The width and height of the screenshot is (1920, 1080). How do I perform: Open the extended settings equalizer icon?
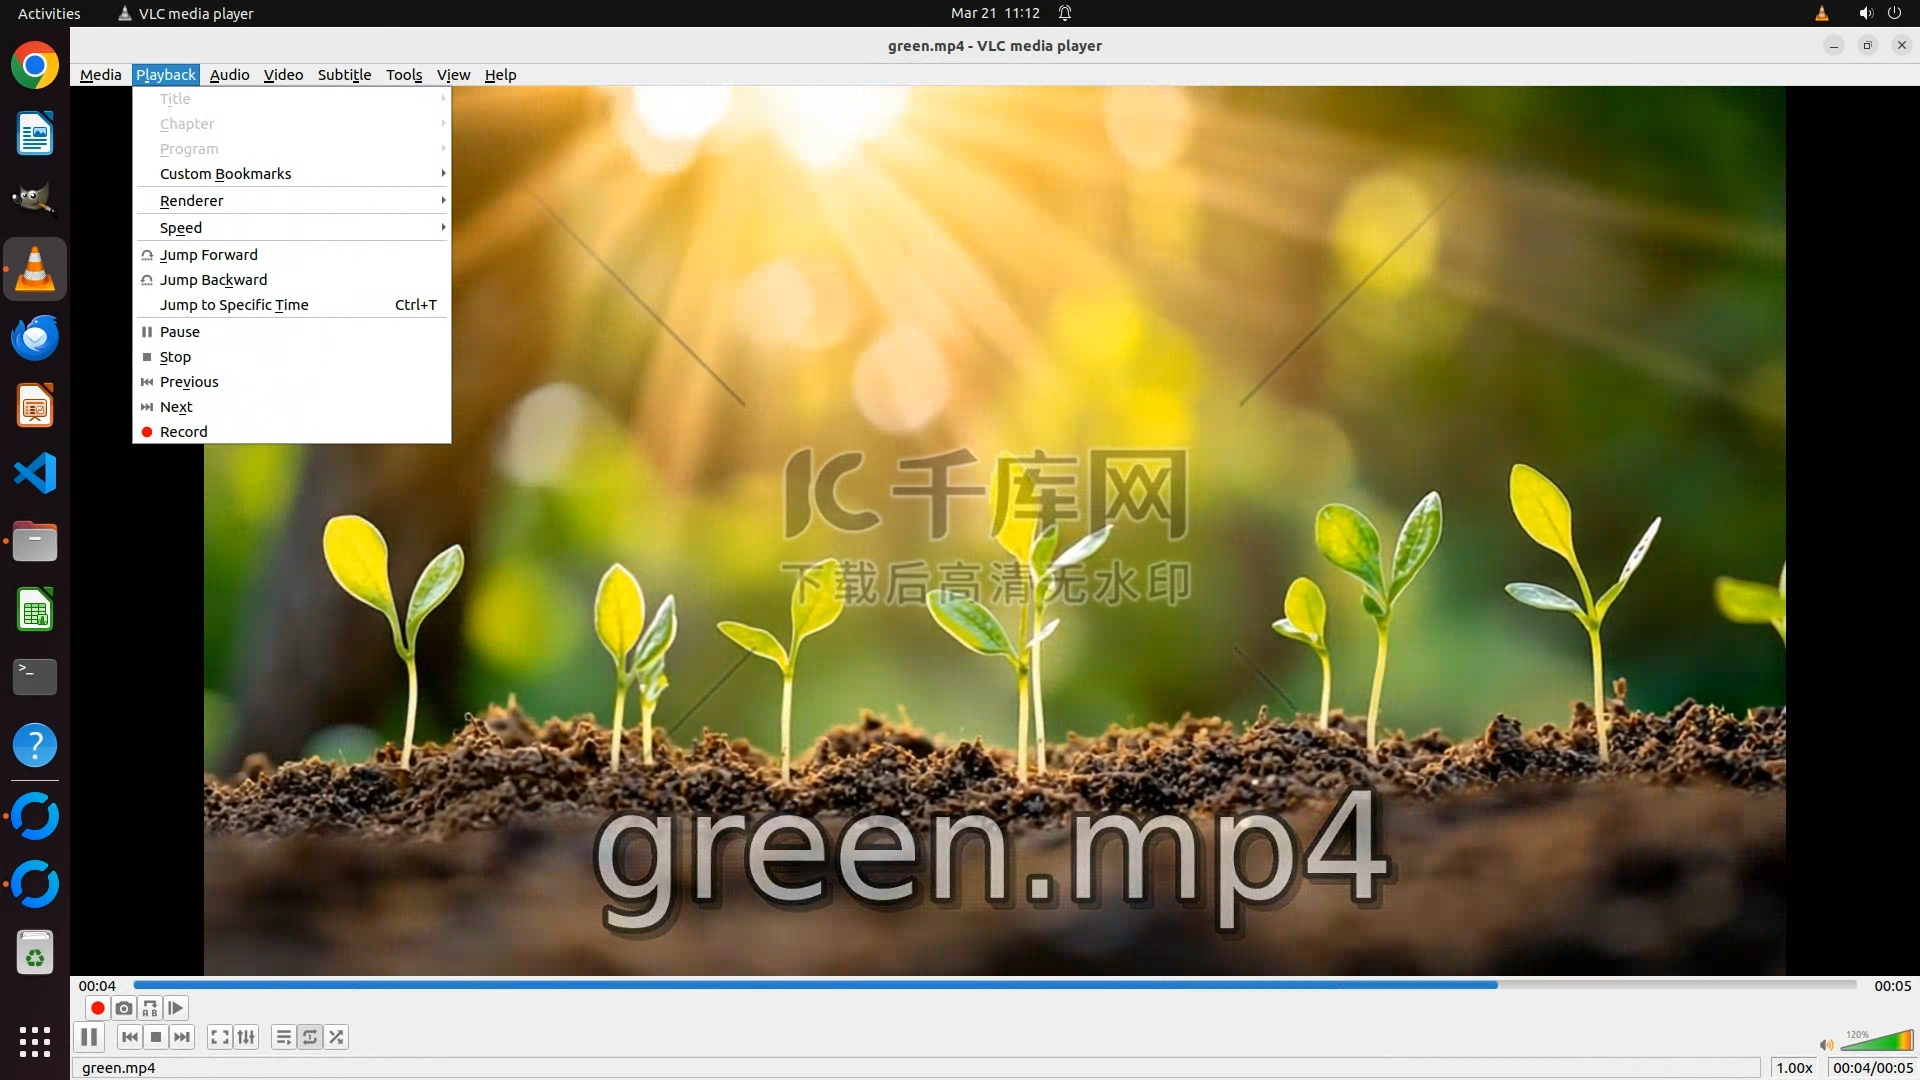click(246, 1037)
